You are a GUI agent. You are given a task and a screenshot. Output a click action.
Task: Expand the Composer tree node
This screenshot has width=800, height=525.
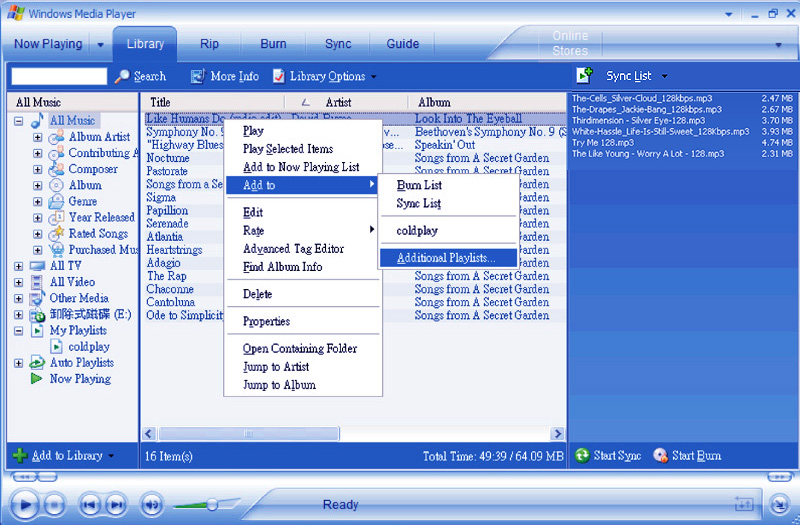pos(38,169)
